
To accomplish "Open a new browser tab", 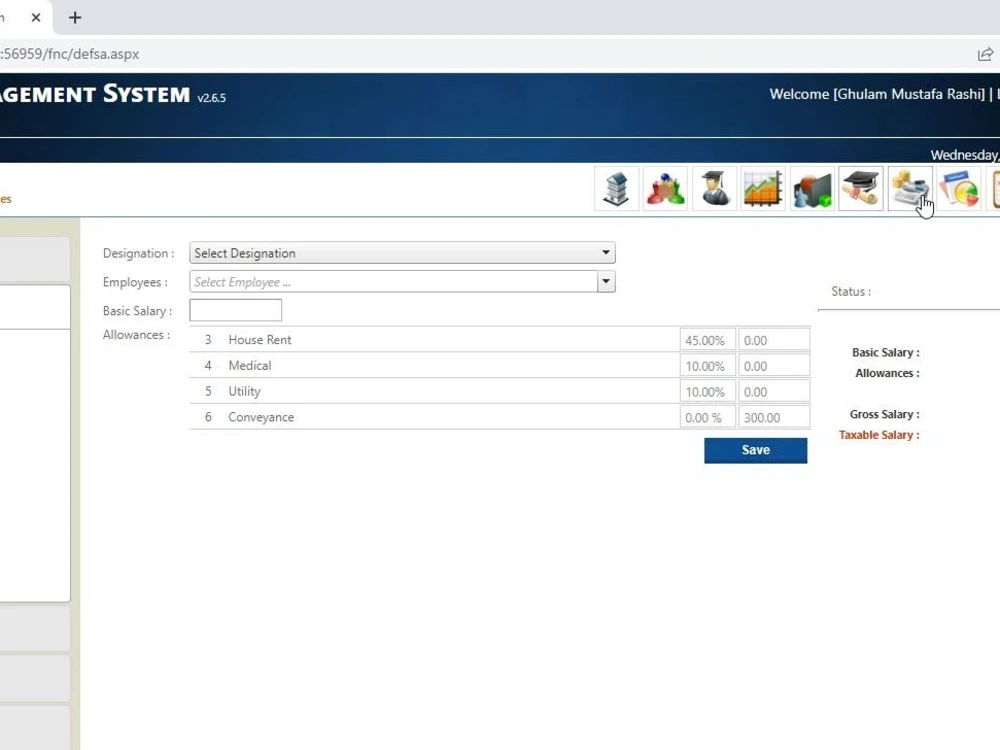I will coord(75,18).
